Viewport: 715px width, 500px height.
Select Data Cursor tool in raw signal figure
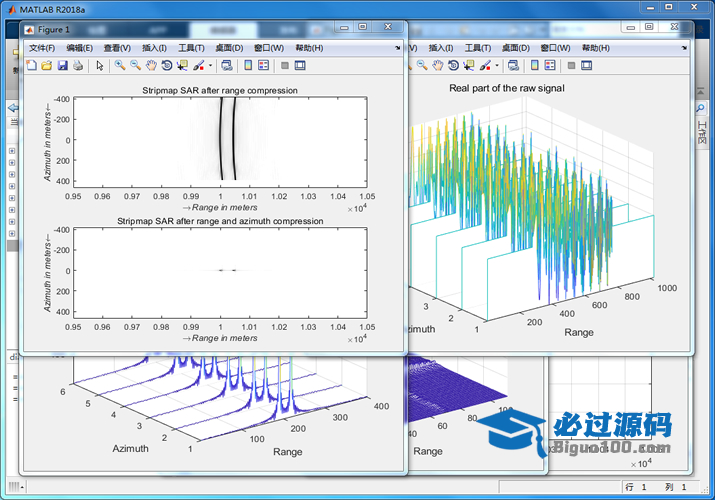click(469, 66)
